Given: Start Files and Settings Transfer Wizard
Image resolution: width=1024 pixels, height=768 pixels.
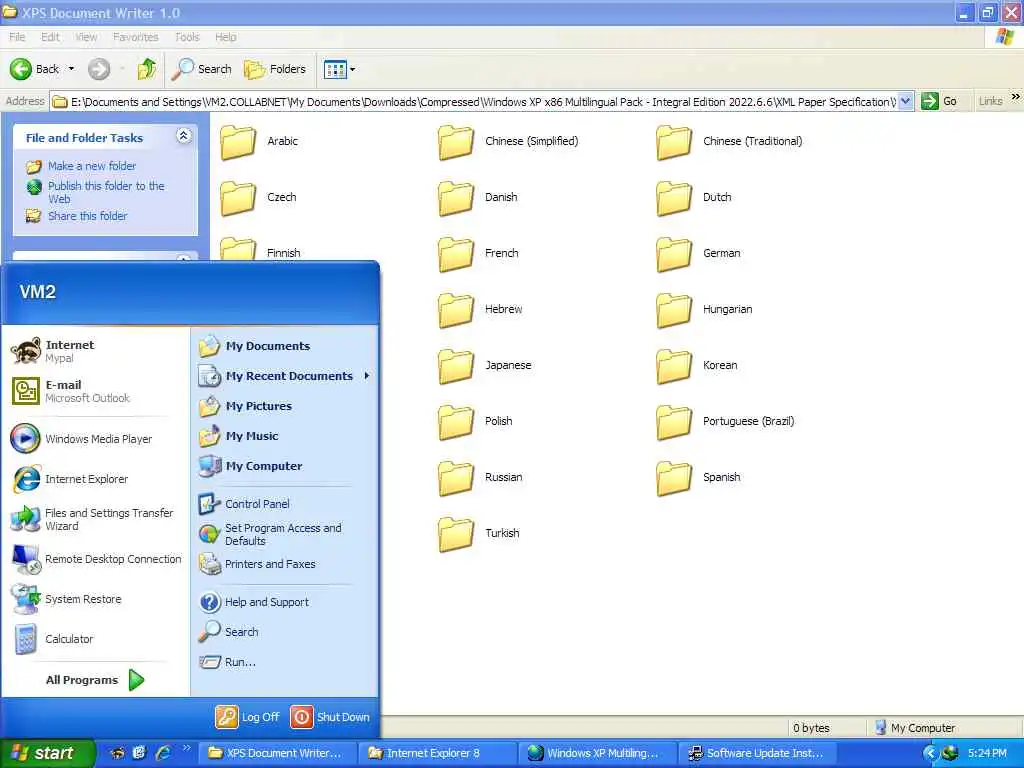Looking at the screenshot, I should tap(96, 519).
